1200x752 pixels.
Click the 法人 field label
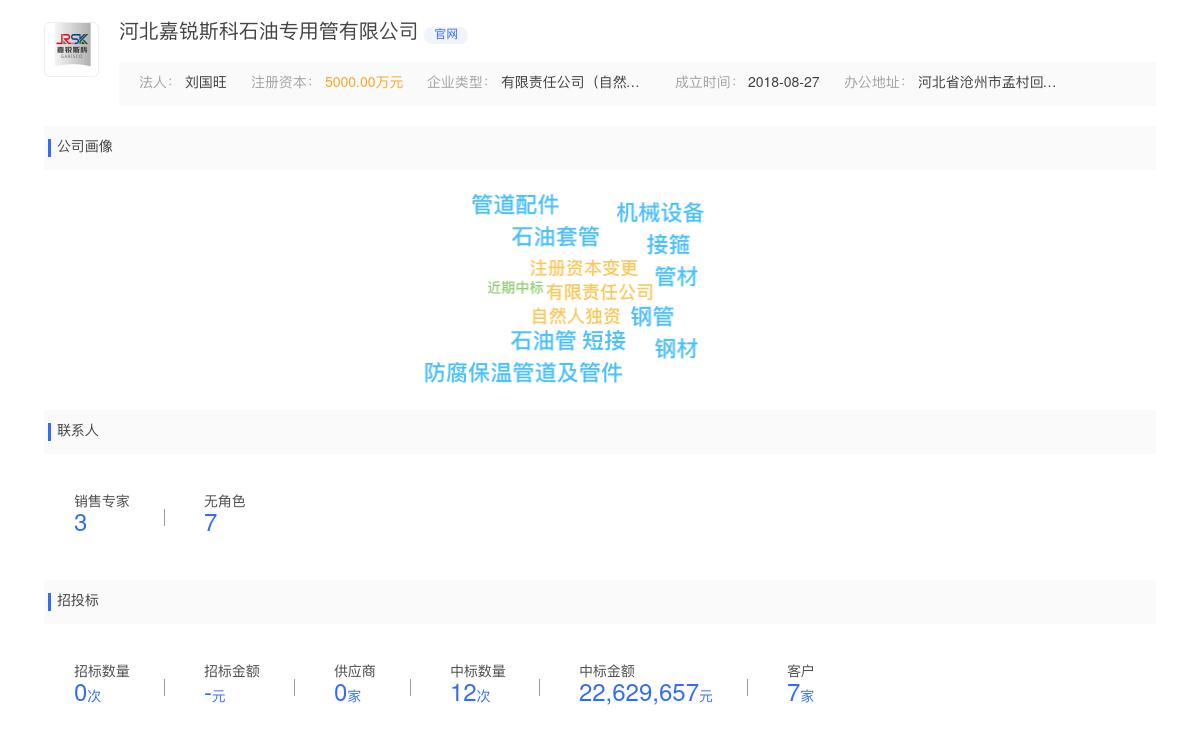click(x=155, y=83)
